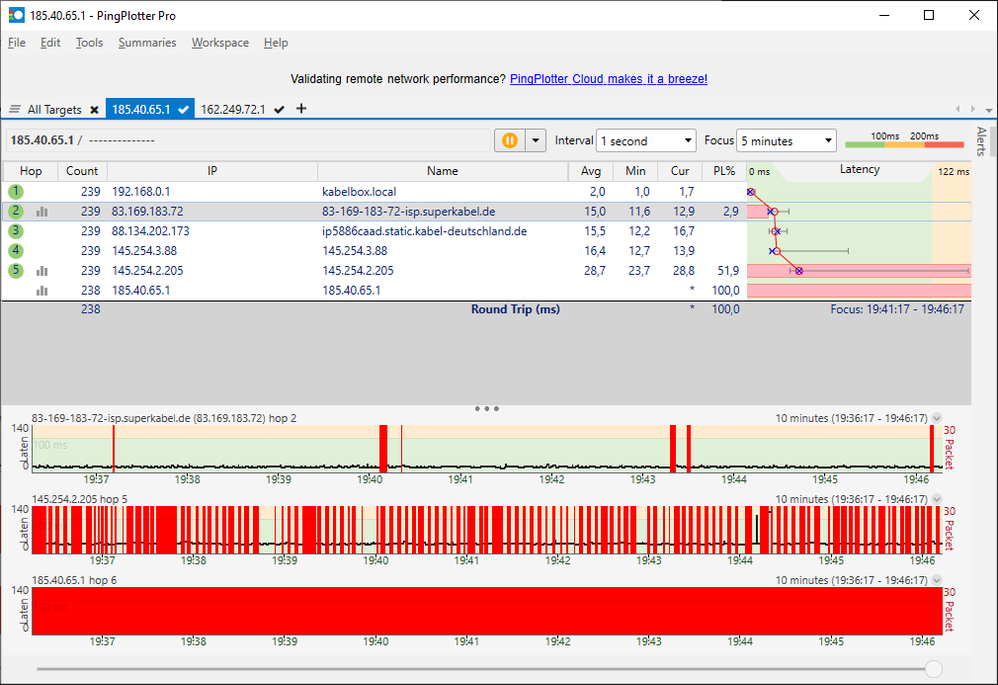Image resolution: width=998 pixels, height=685 pixels.
Task: Click the PL% column header
Action: point(724,171)
